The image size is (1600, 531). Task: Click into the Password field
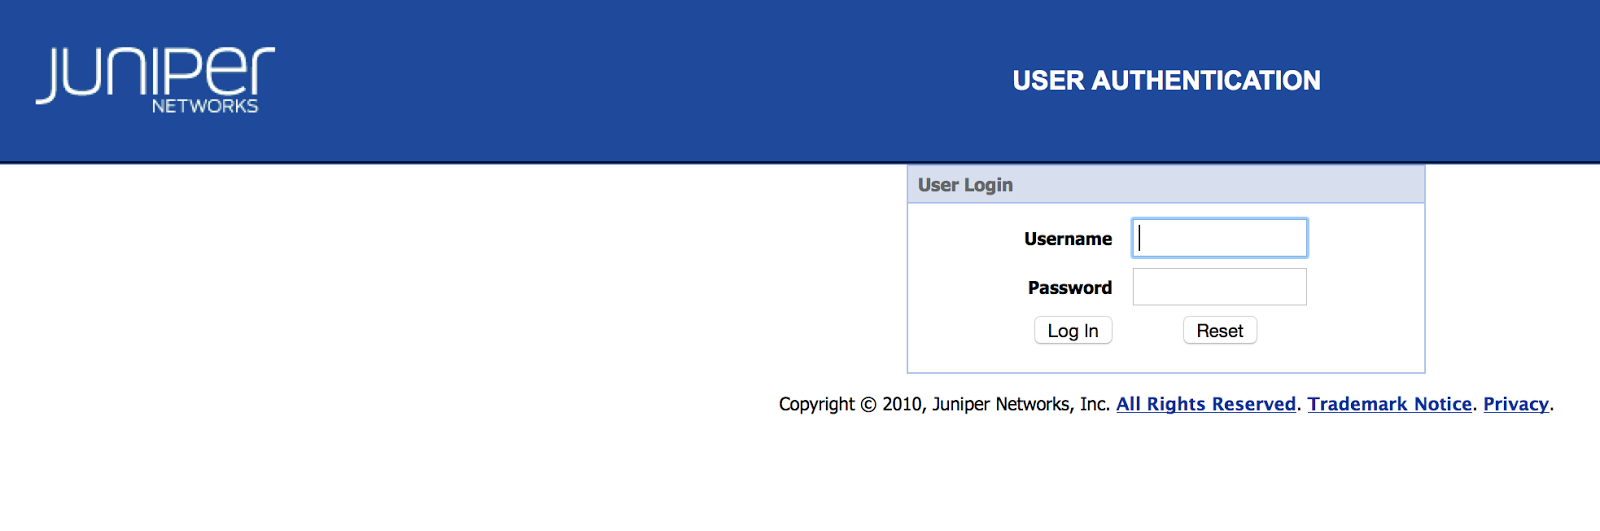tap(1219, 287)
